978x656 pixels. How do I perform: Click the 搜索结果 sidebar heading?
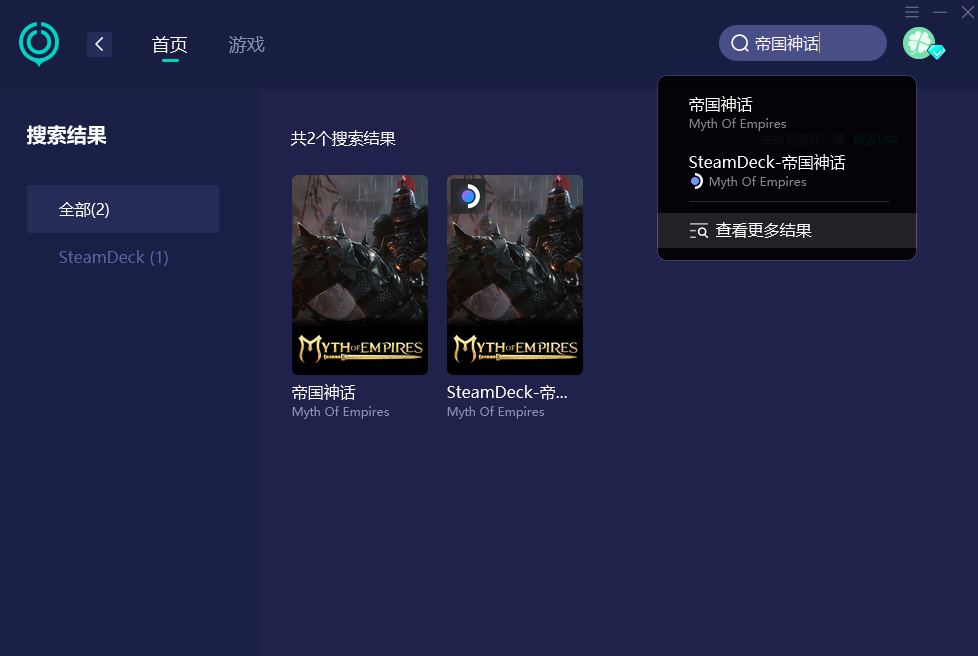tap(67, 135)
